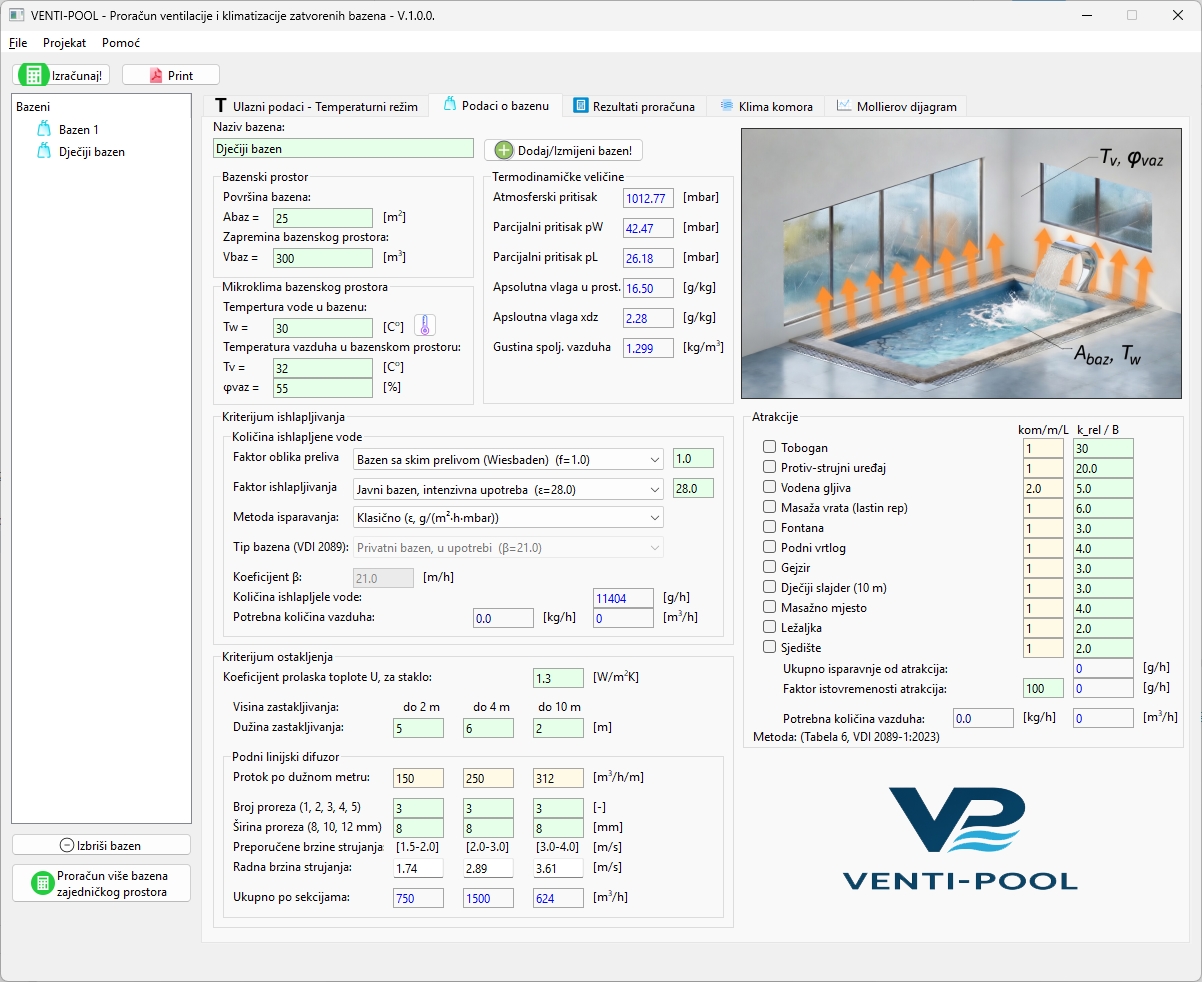This screenshot has height=982, width=1202.
Task: Select the Podaci o bazenu tab
Action: click(x=496, y=105)
